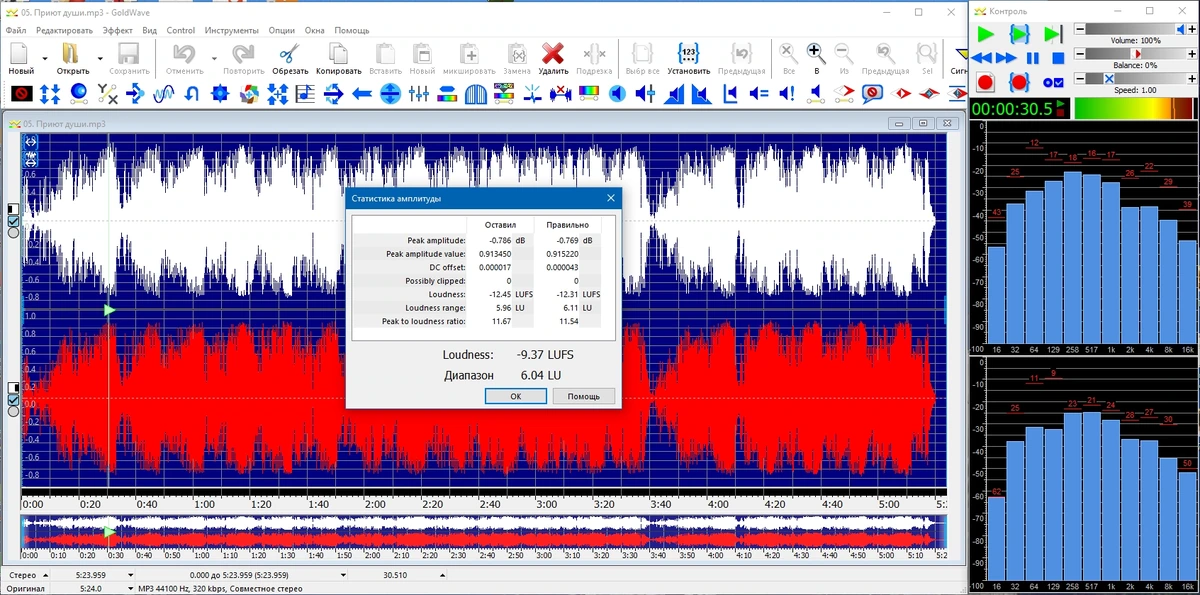Zoom in with the magnifier 'В' icon
This screenshot has height=595, width=1200.
click(816, 52)
